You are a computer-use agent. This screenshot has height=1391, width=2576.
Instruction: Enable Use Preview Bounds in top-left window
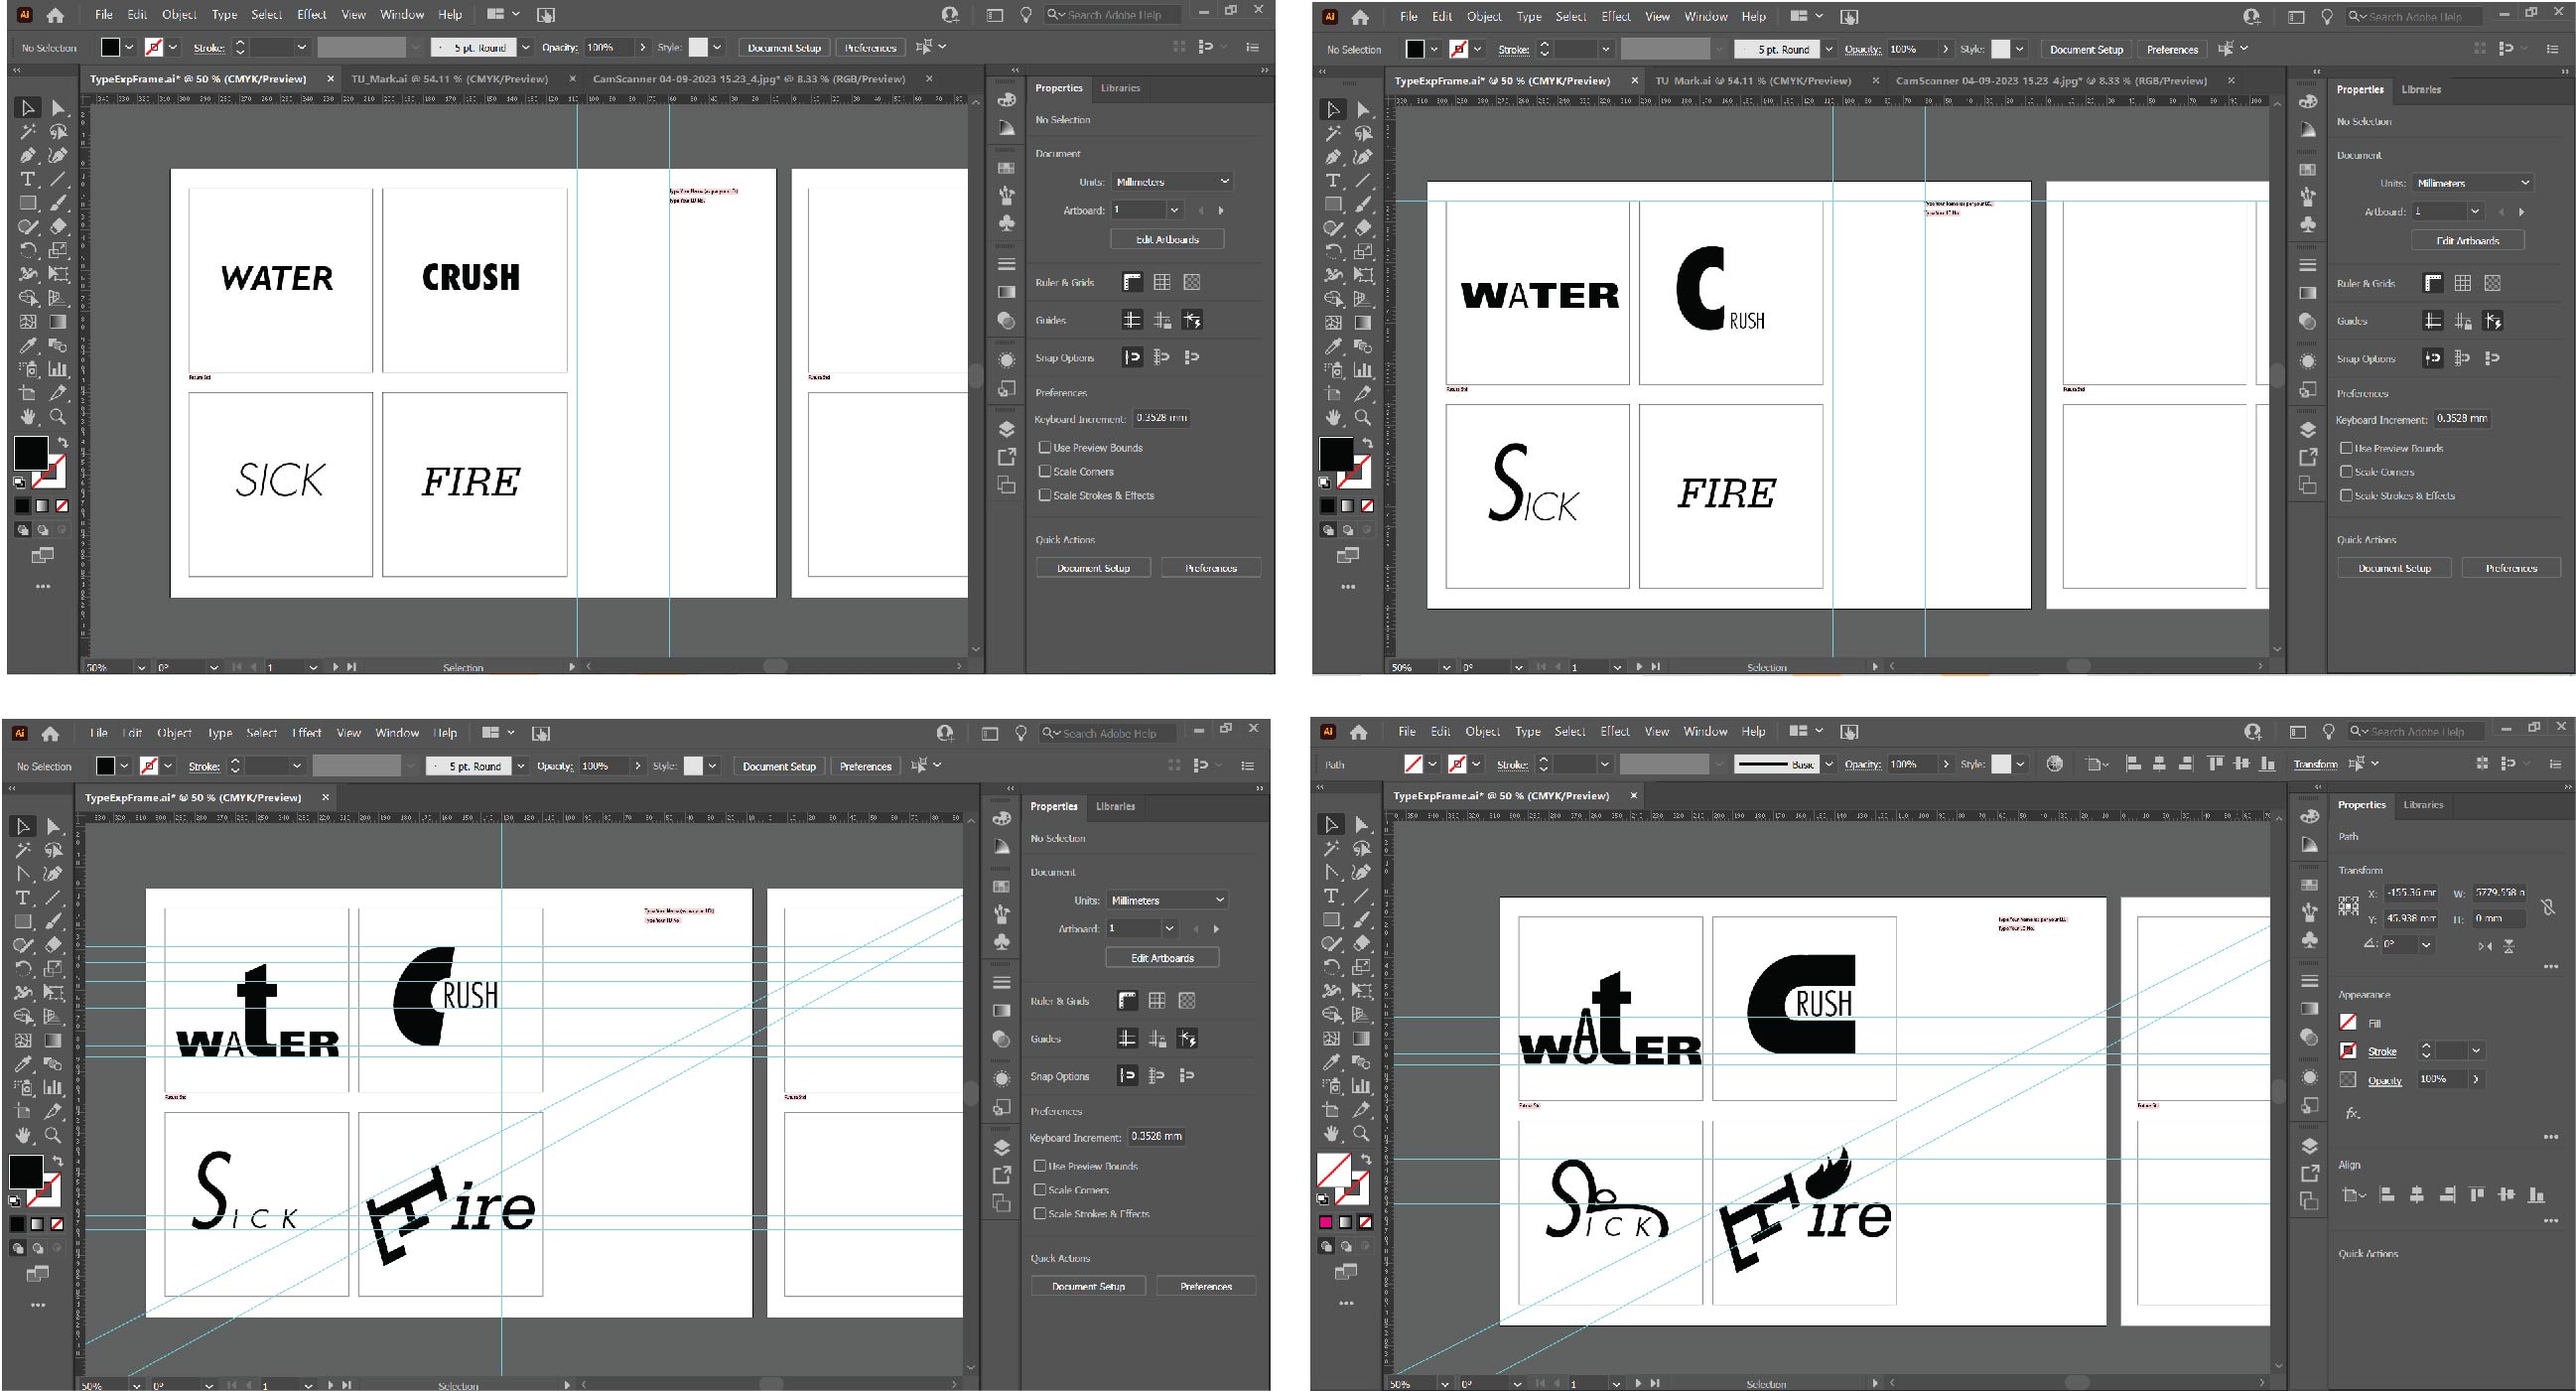pos(1045,448)
